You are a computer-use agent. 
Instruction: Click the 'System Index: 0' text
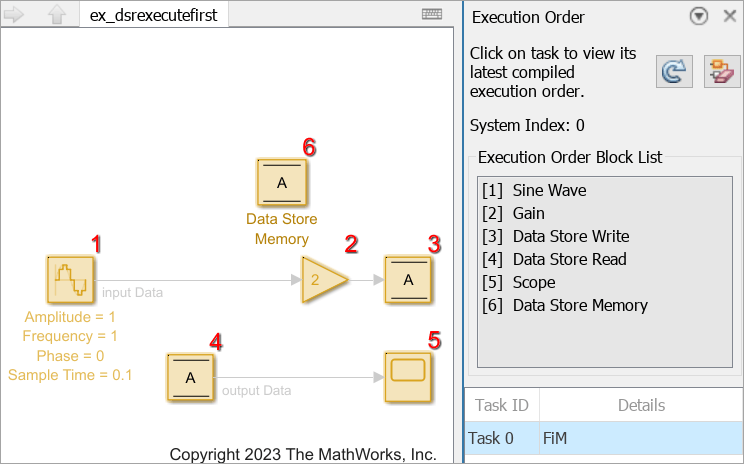pos(527,125)
